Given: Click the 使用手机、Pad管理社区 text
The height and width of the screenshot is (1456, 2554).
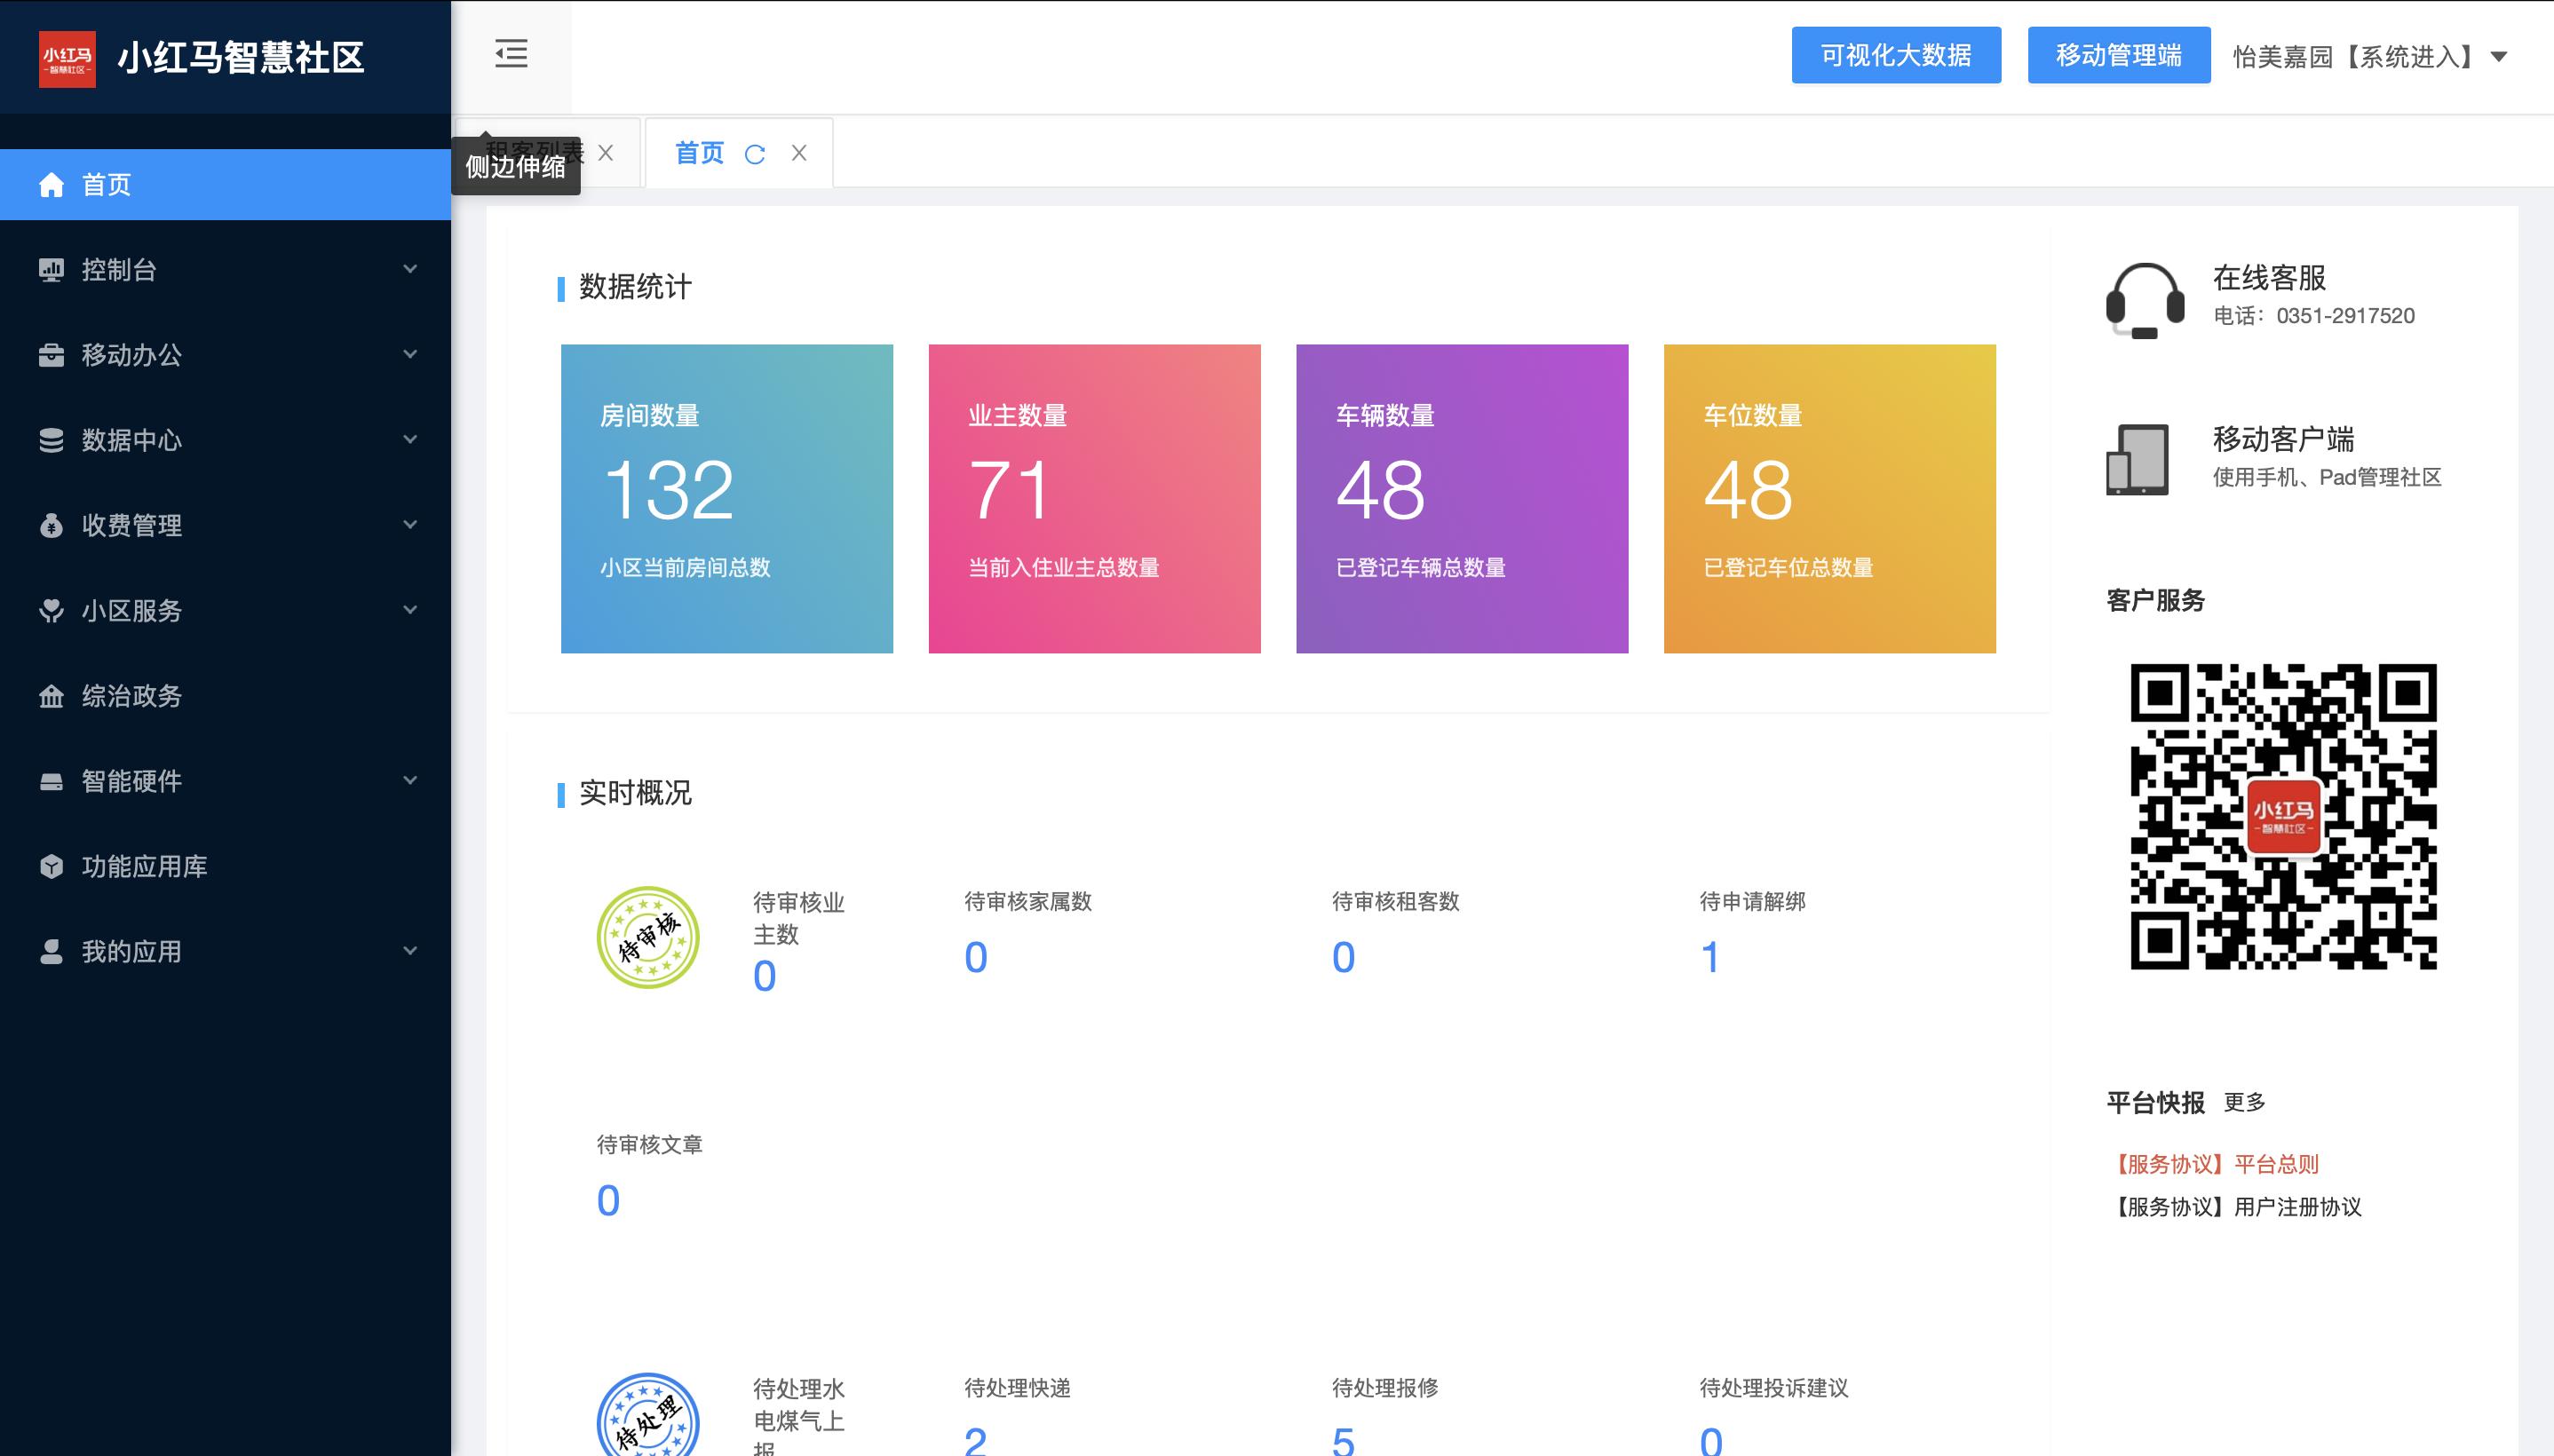Looking at the screenshot, I should tap(2327, 477).
